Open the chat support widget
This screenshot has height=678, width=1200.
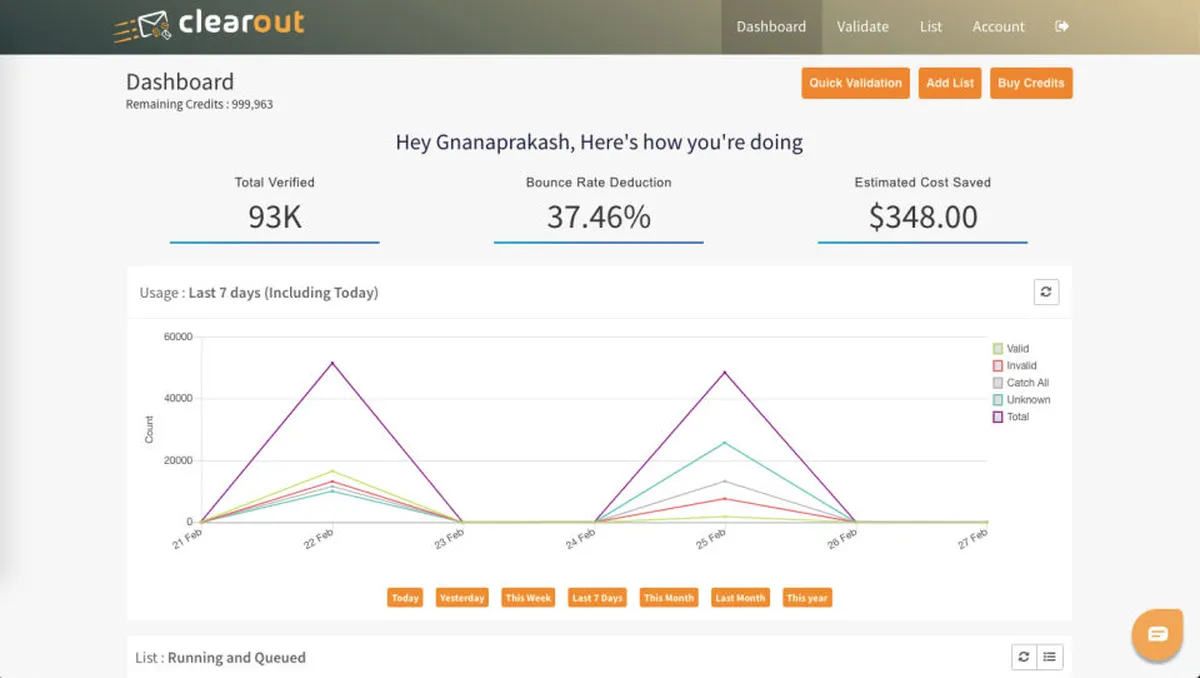click(1157, 634)
